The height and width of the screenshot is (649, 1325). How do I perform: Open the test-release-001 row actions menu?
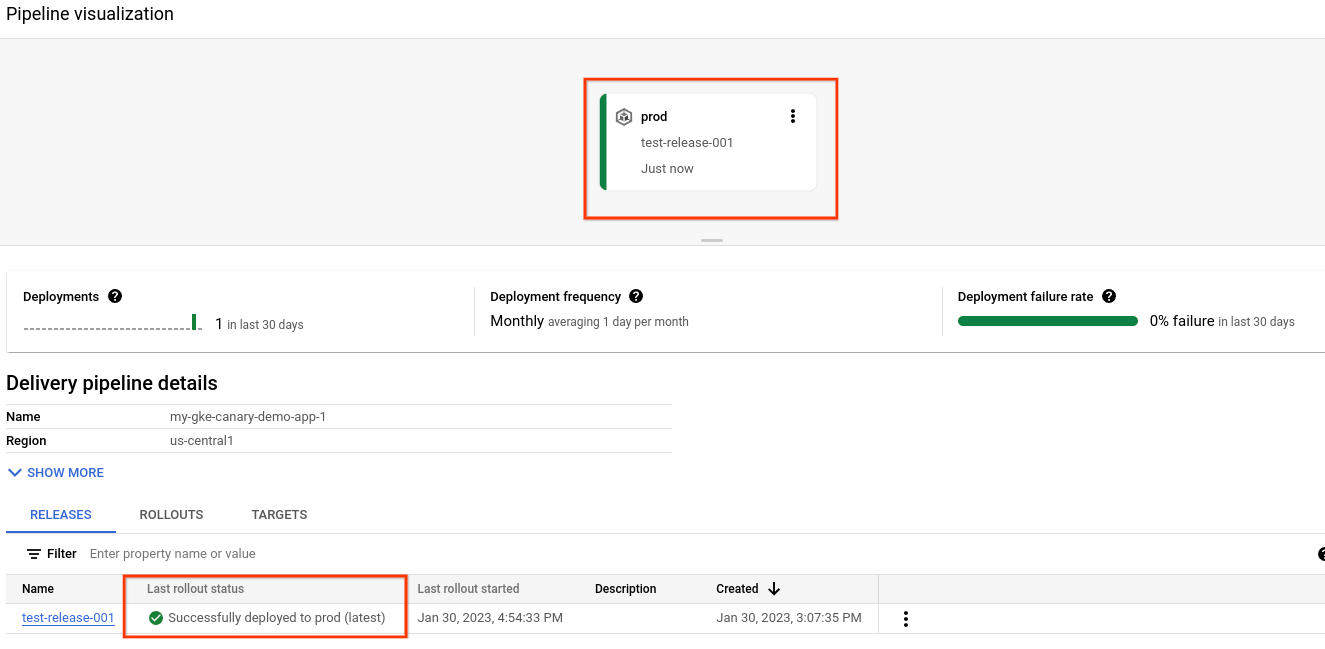(x=905, y=618)
